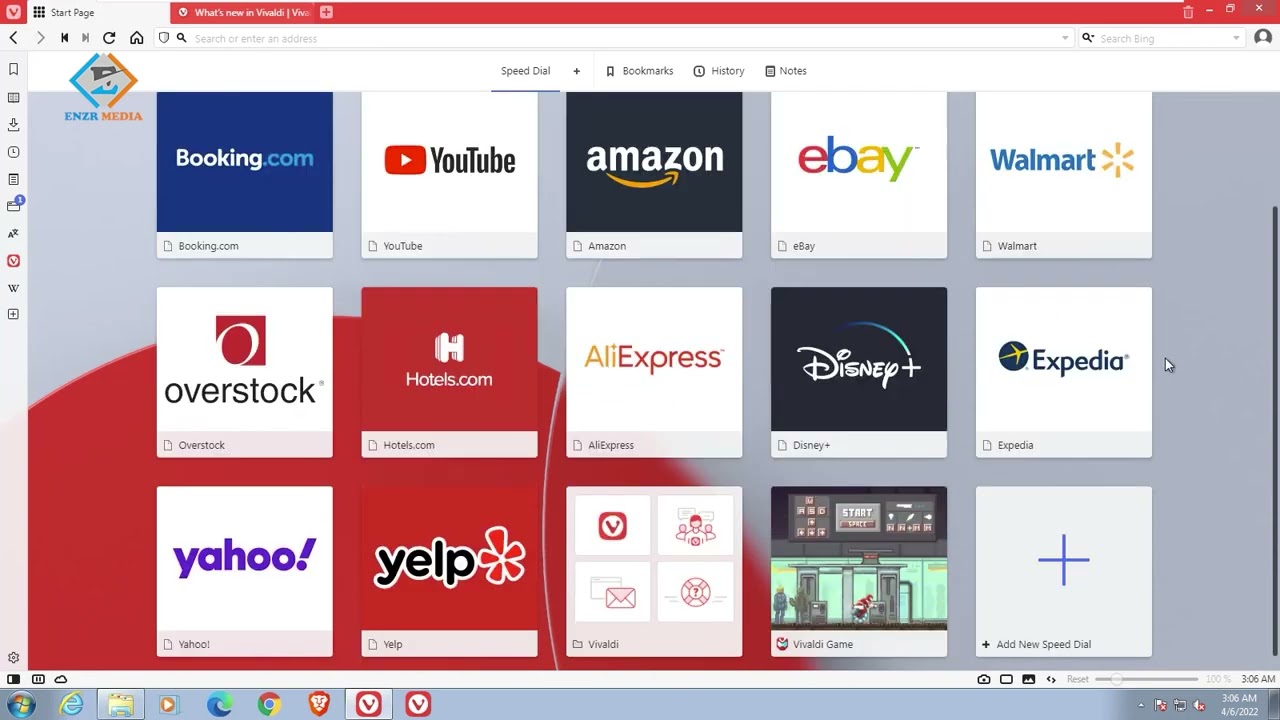1280x720 pixels.
Task: Open page actions code icon
Action: point(1051,679)
